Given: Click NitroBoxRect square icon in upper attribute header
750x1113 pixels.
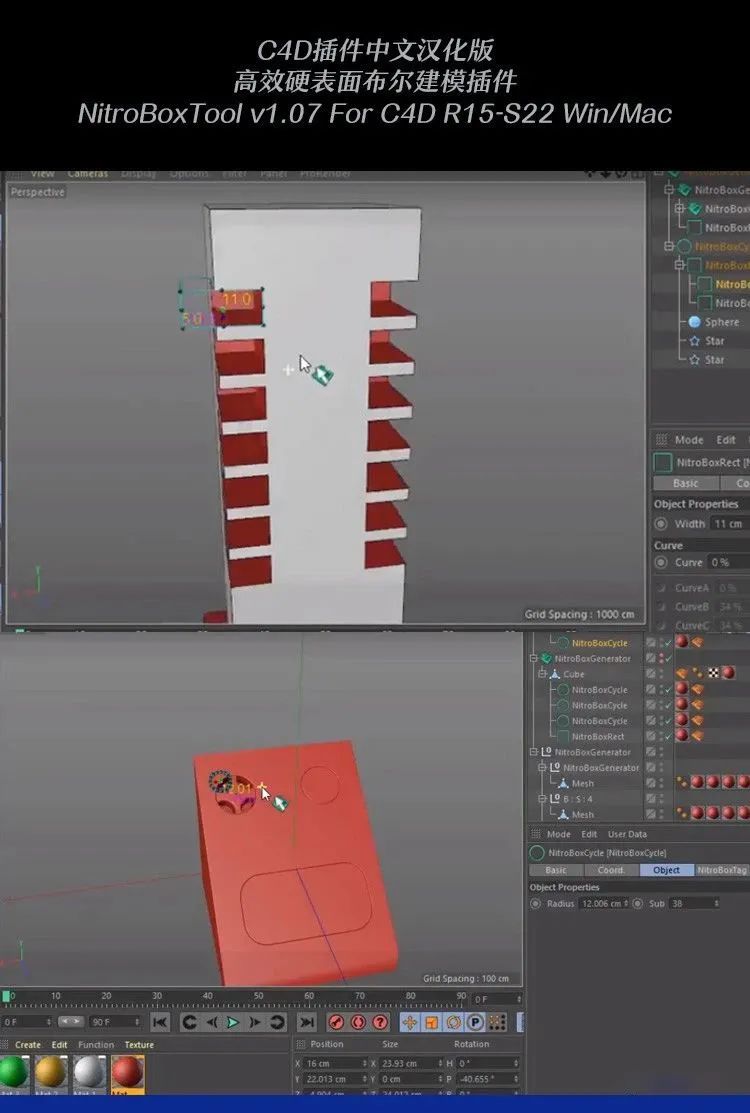Looking at the screenshot, I should (663, 462).
